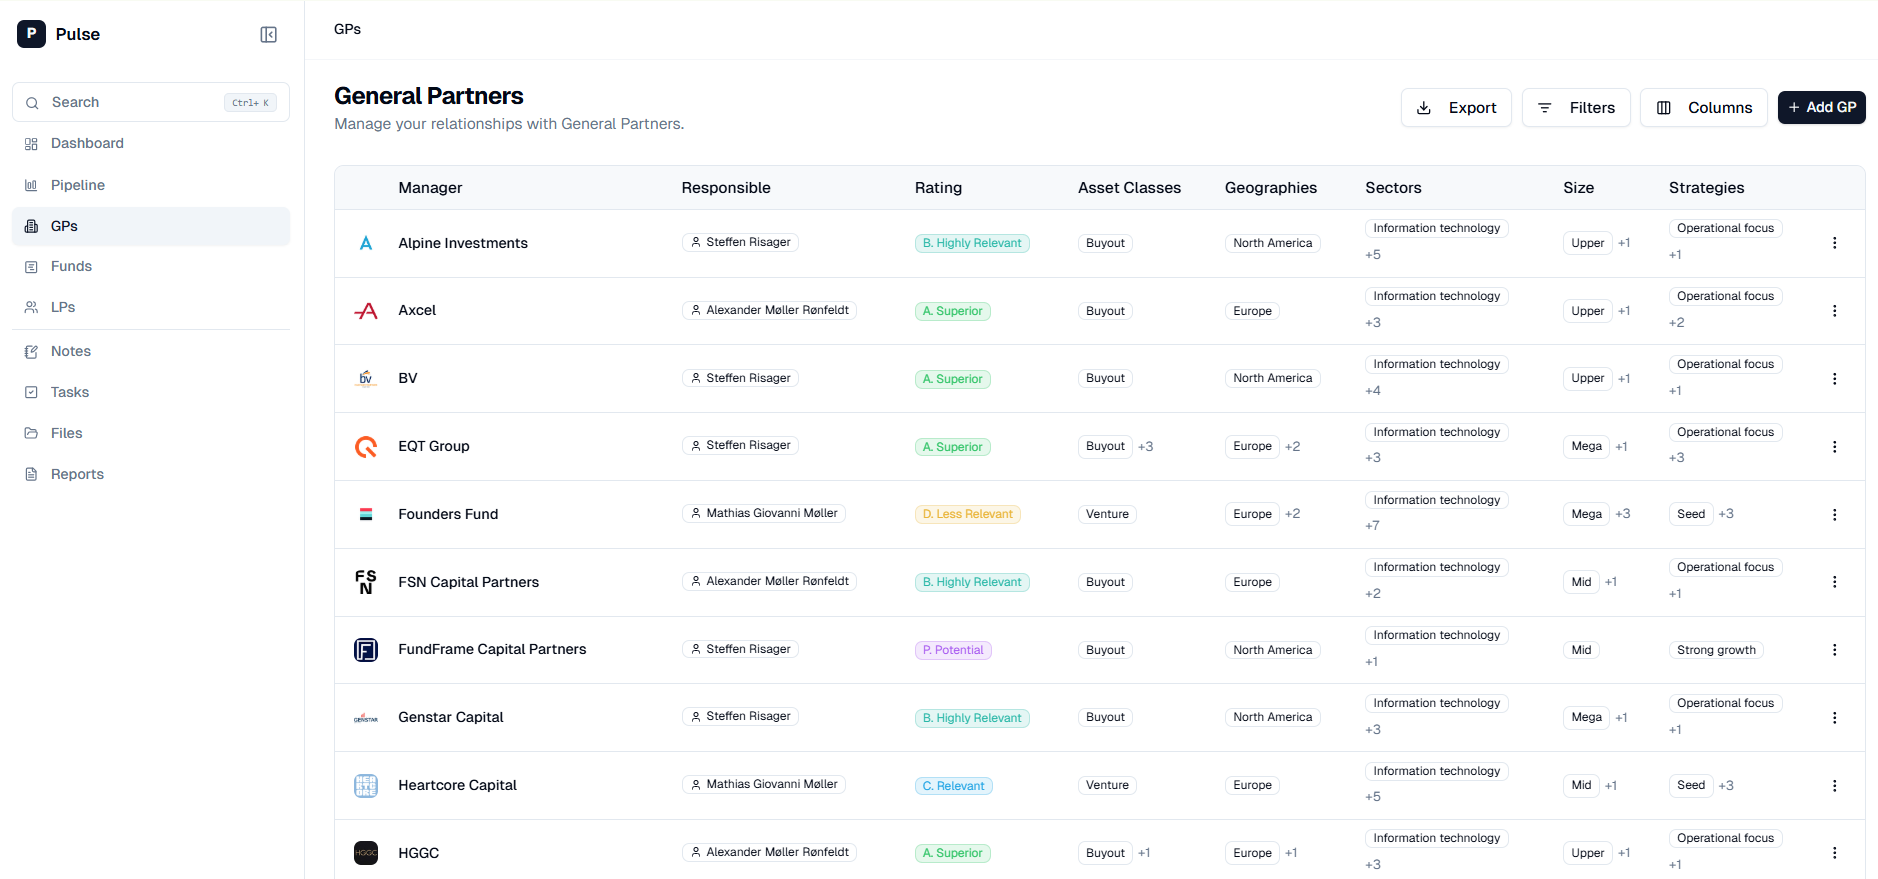The width and height of the screenshot is (1878, 879).
Task: Expand +7 sectors for Founders Fund
Action: (1372, 525)
